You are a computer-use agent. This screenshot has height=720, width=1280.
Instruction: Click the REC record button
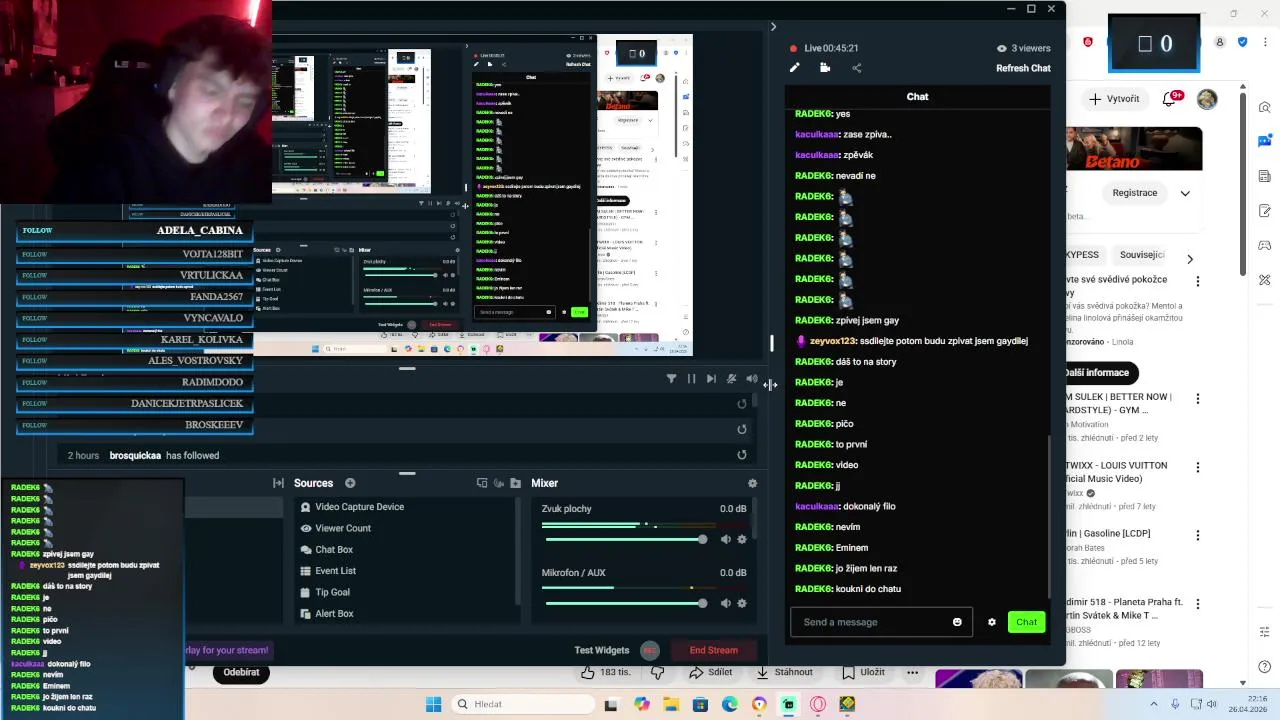click(x=650, y=650)
